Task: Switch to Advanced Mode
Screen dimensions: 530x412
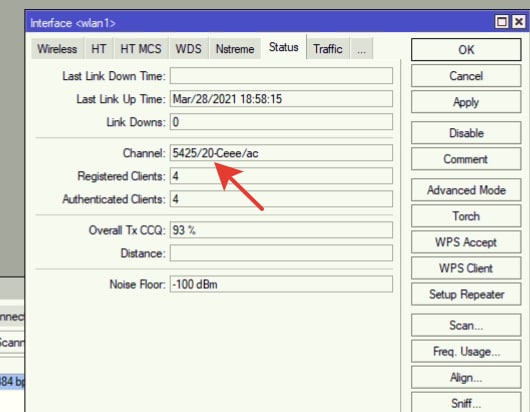Action: coord(466,190)
